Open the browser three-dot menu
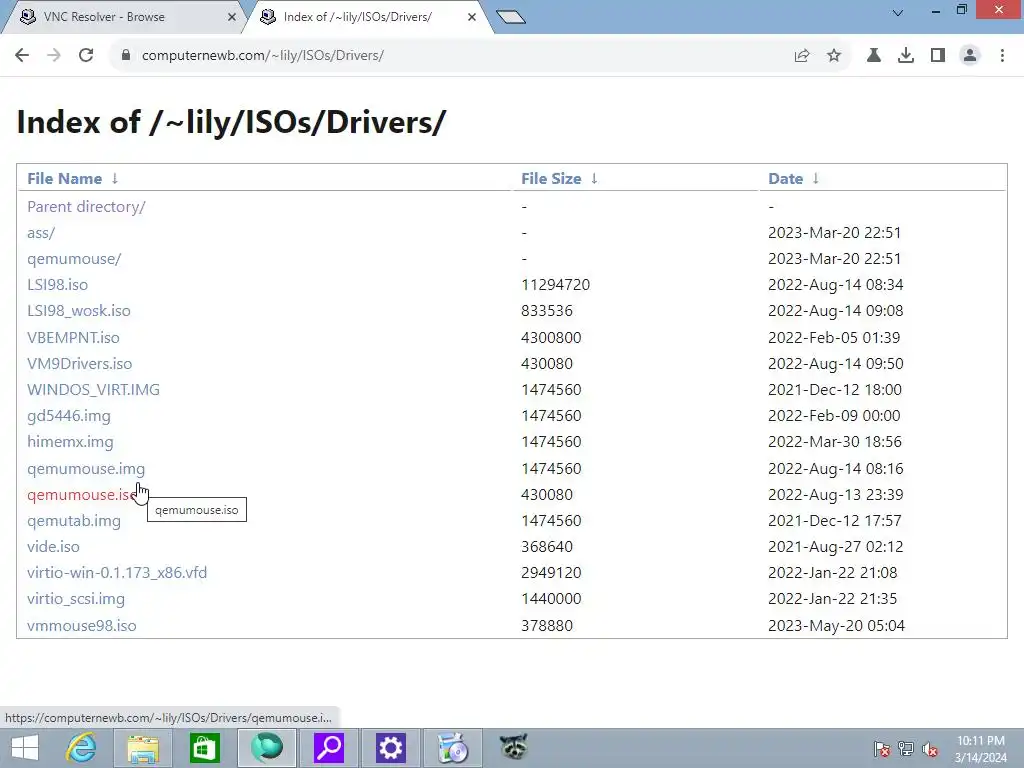 point(1002,56)
